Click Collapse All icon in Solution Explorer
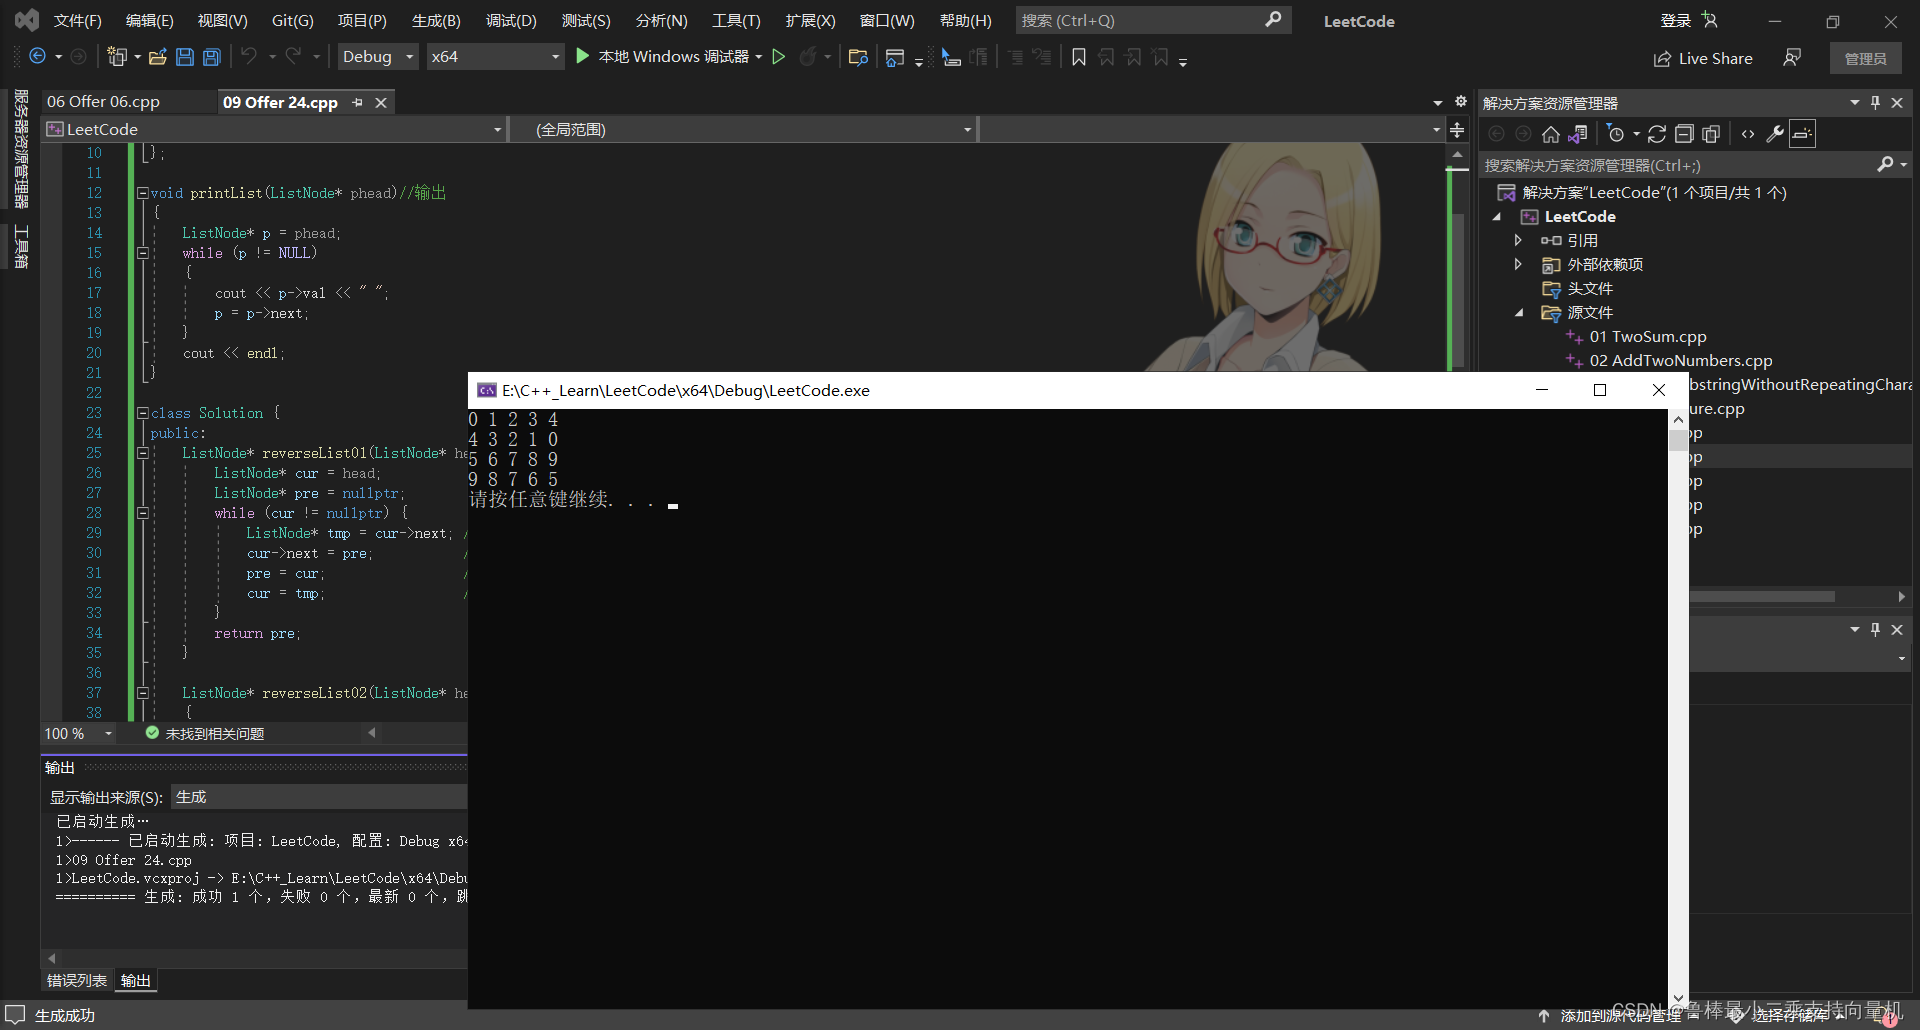The width and height of the screenshot is (1920, 1030). (1684, 134)
